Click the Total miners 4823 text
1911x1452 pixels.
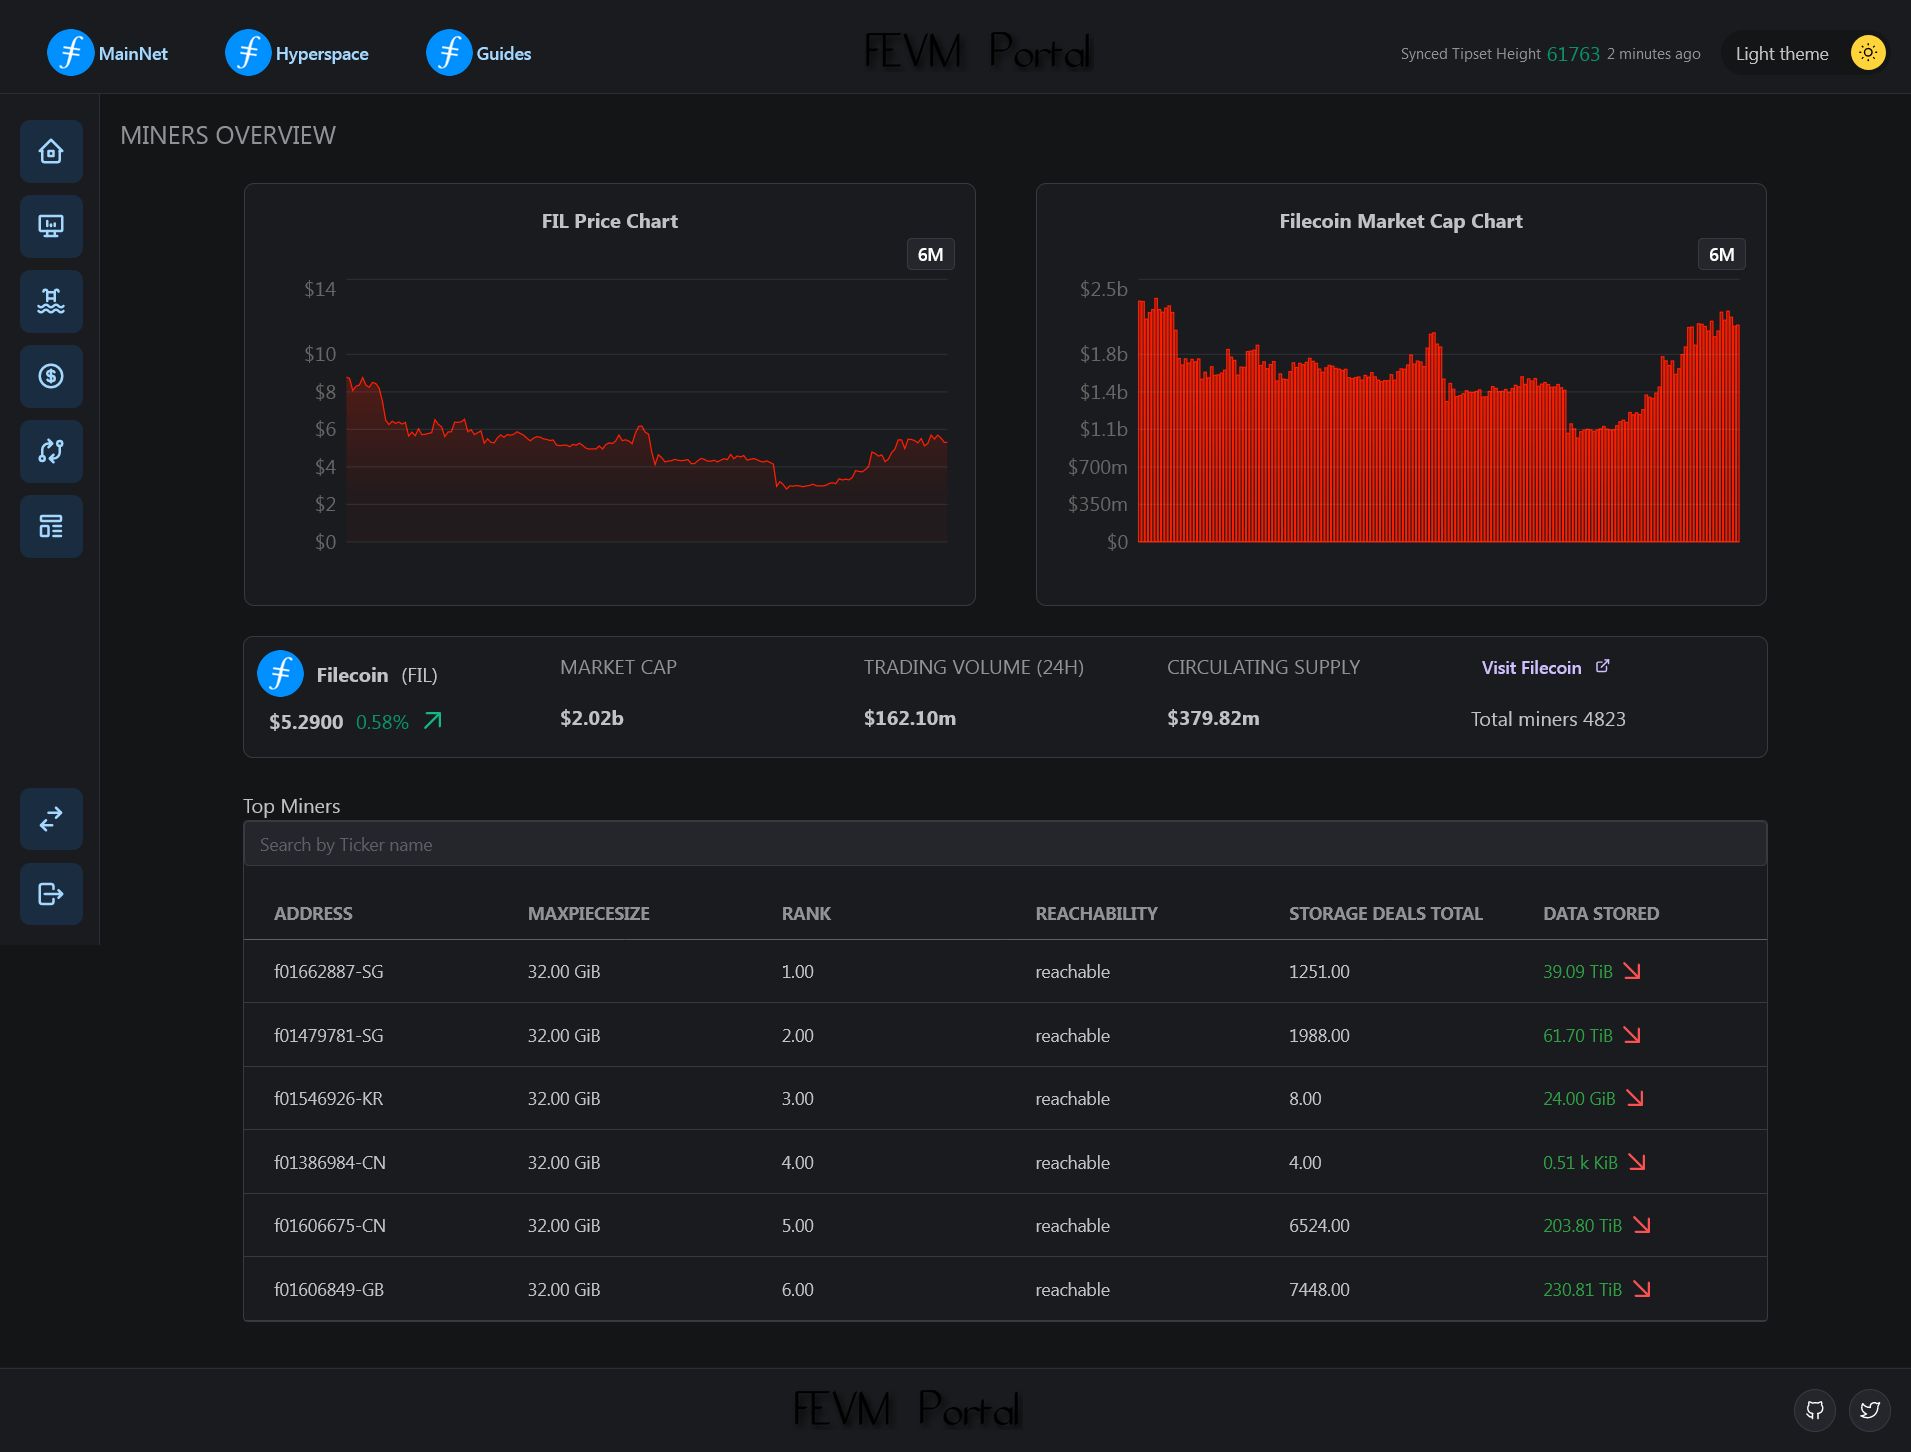tap(1547, 719)
